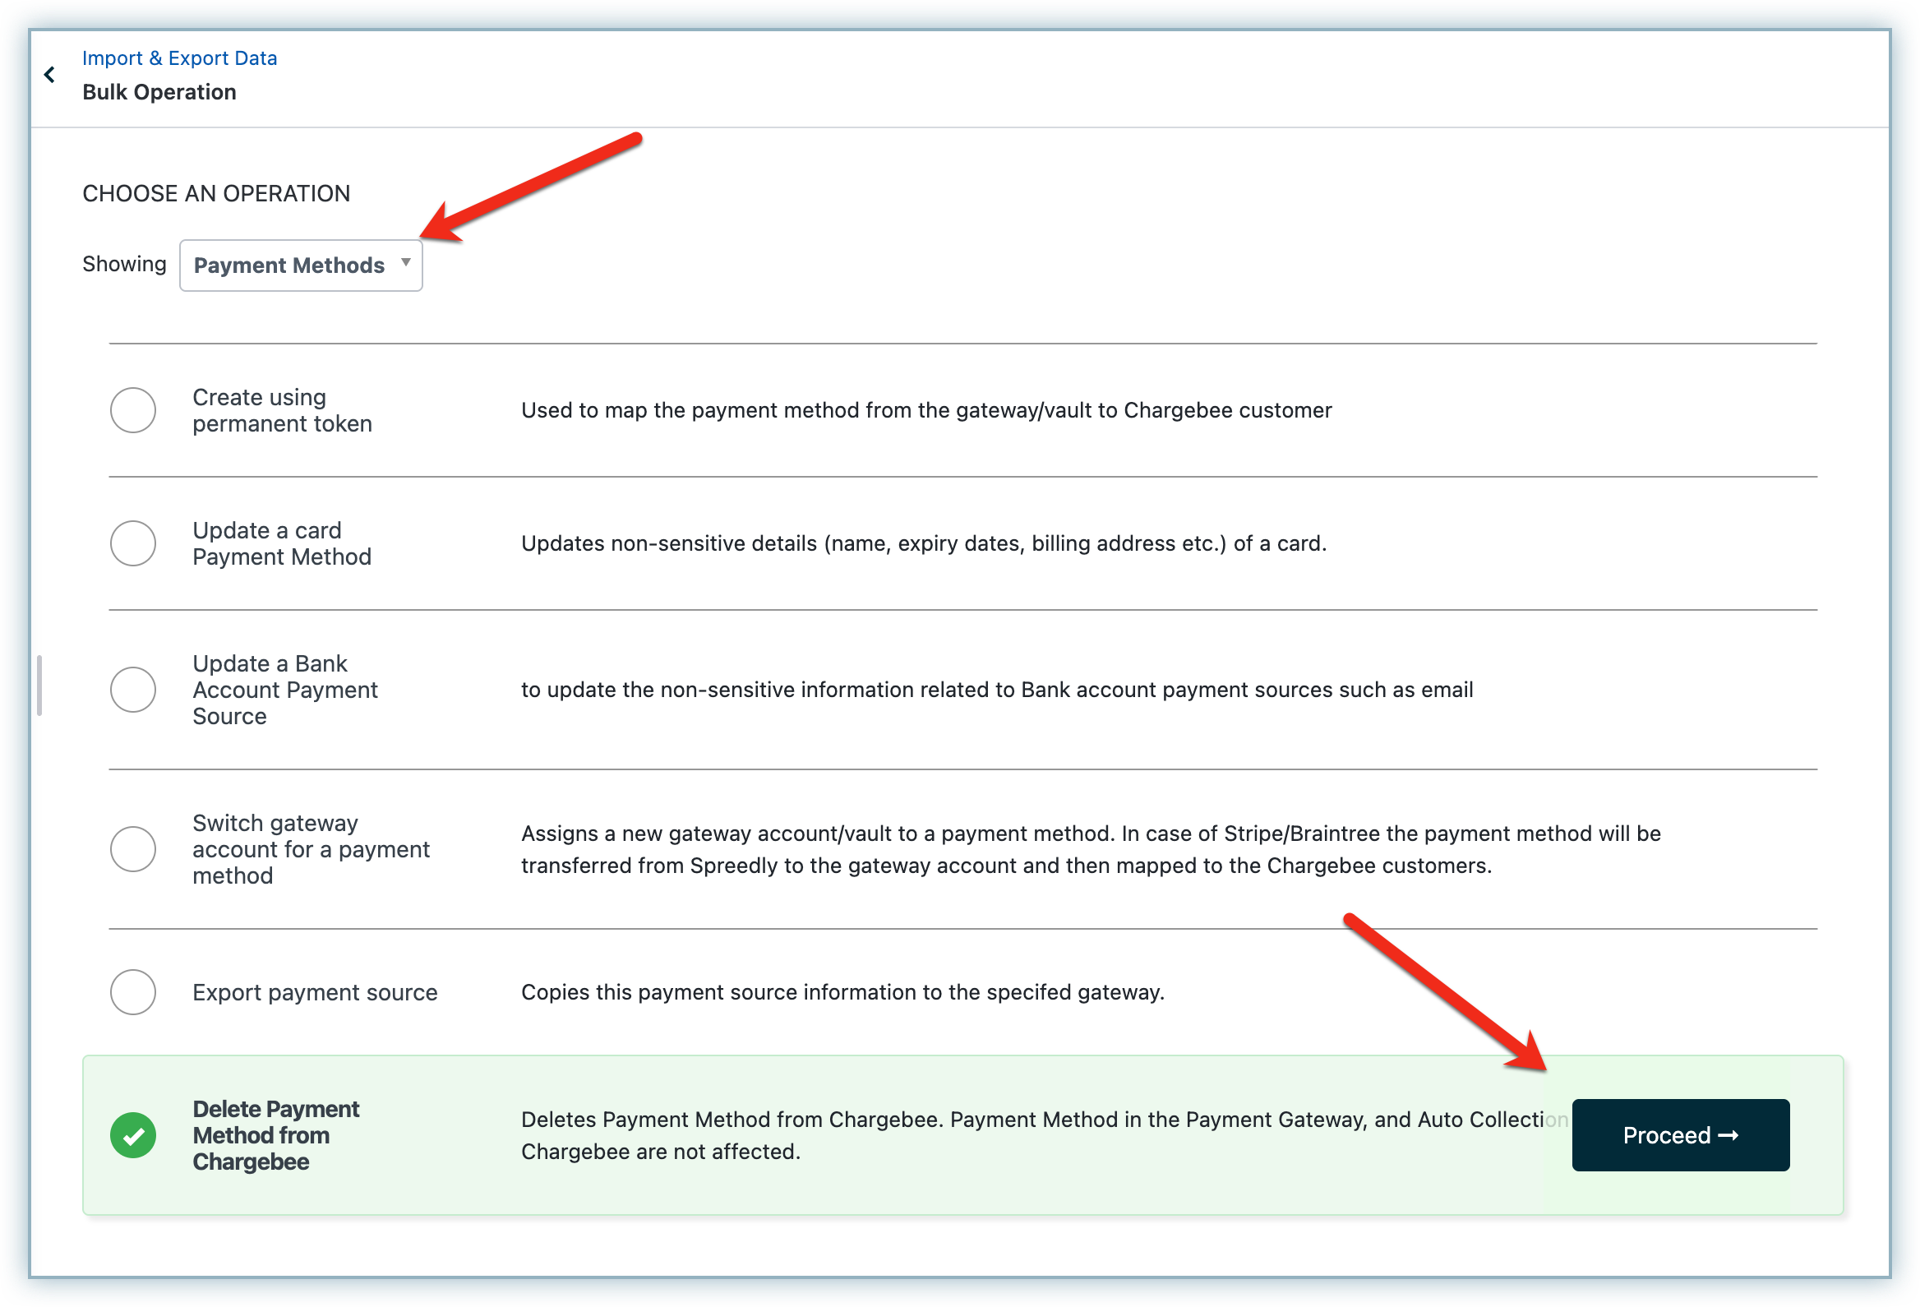Click the Payment Methods dropdown arrow
The image size is (1920, 1307).
click(x=406, y=263)
